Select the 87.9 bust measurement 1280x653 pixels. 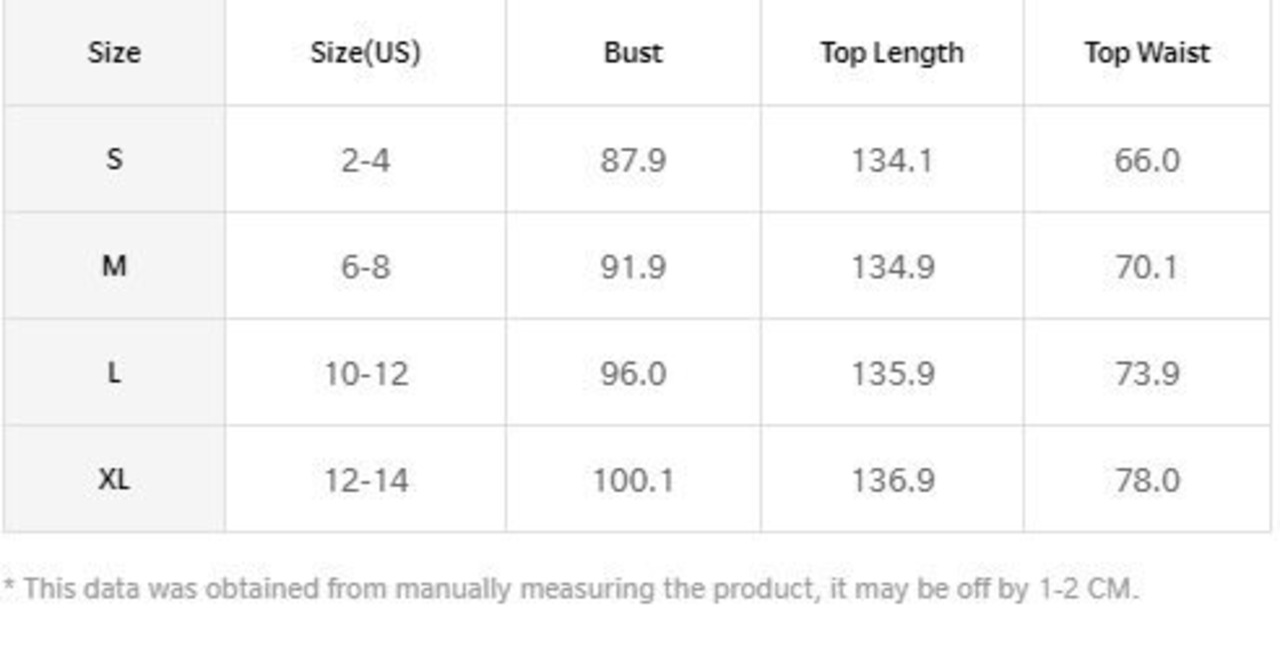click(633, 160)
